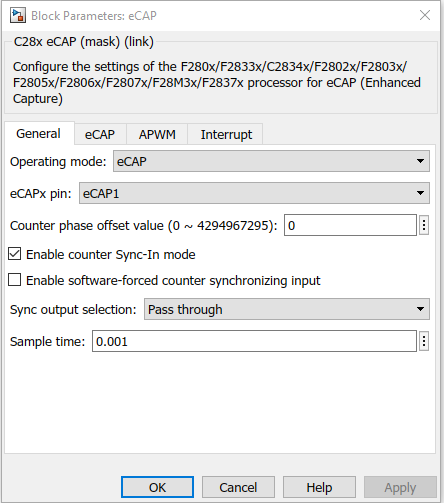Switch to the eCAP tab

tap(100, 134)
